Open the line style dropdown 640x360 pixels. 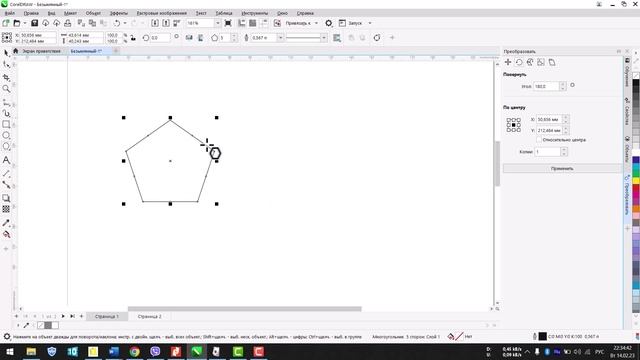(324, 38)
